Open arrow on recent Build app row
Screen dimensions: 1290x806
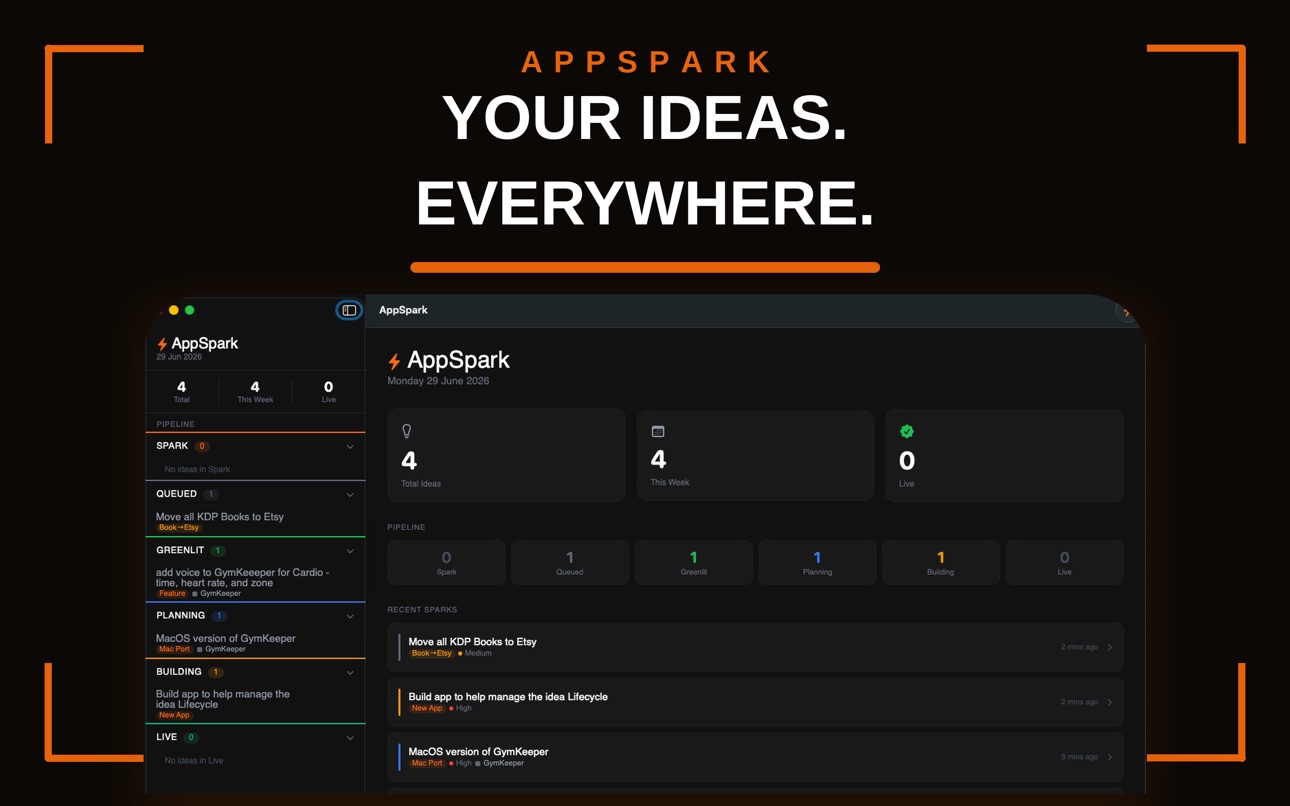[x=1110, y=702]
